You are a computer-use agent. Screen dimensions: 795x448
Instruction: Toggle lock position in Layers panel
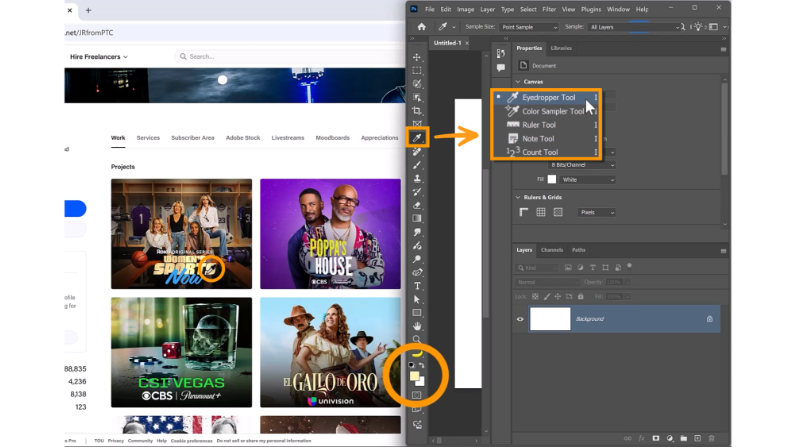coord(558,296)
